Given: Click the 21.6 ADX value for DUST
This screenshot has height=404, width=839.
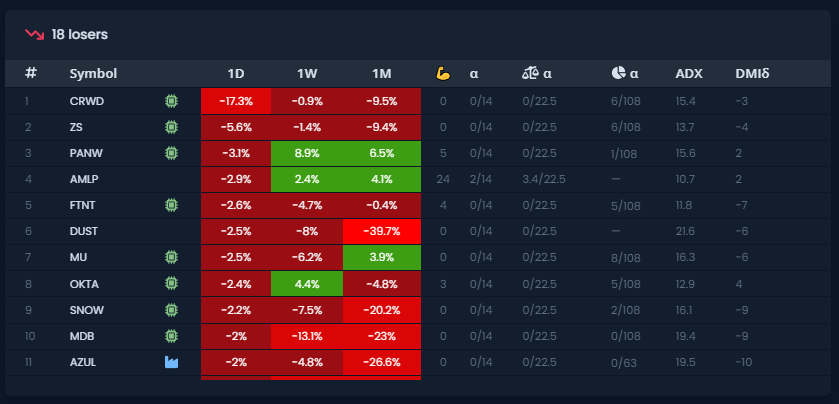Looking at the screenshot, I should 685,232.
